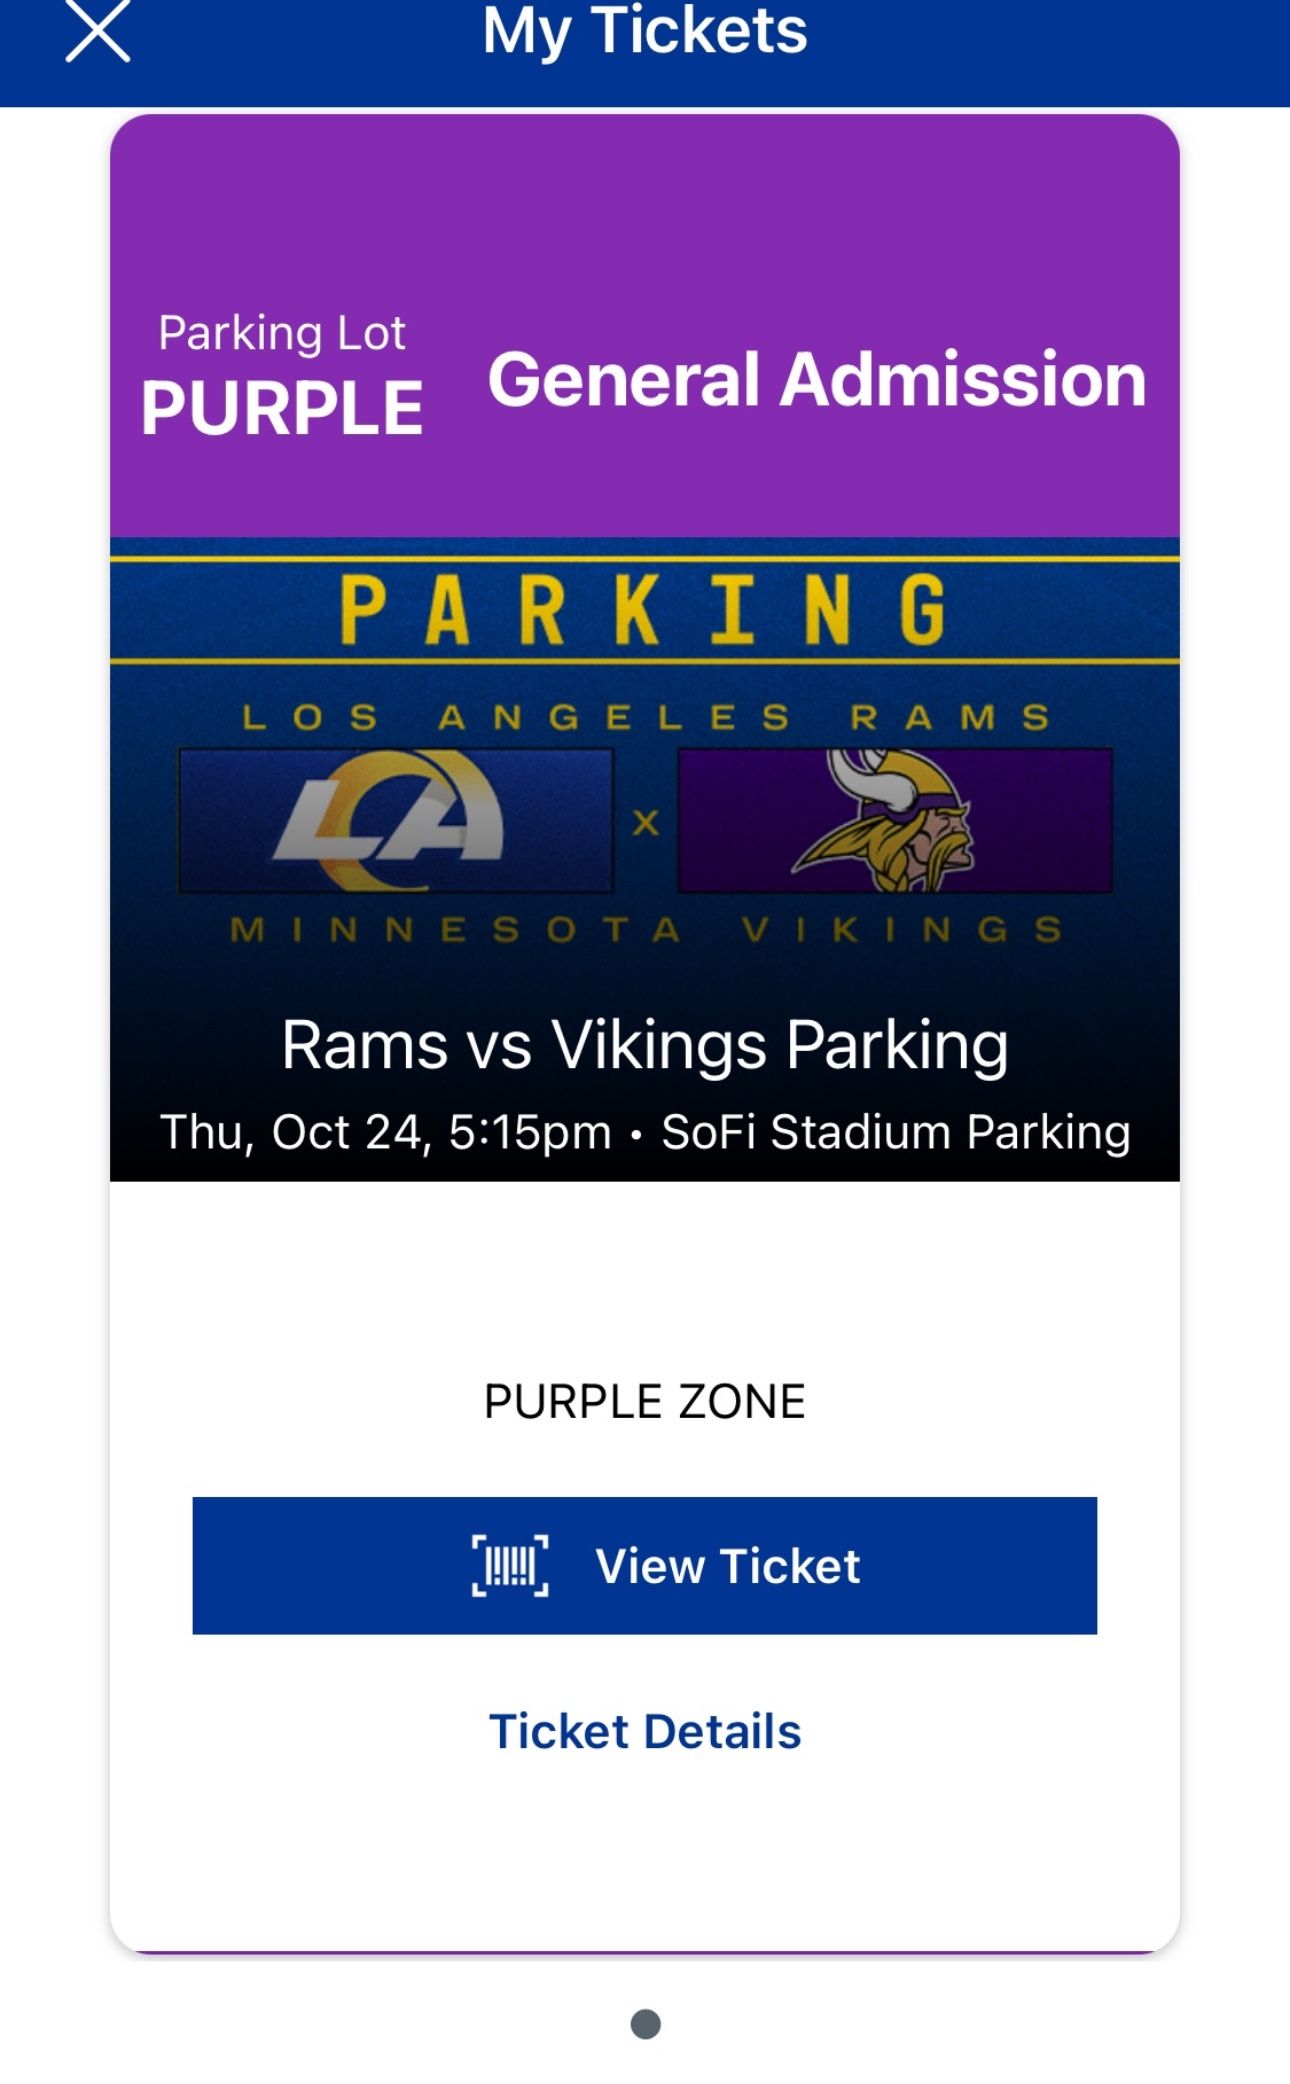Select the page indicator dot

coord(645,2024)
